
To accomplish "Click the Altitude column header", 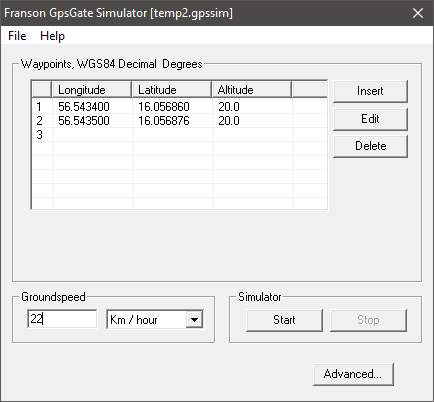I will (x=252, y=90).
